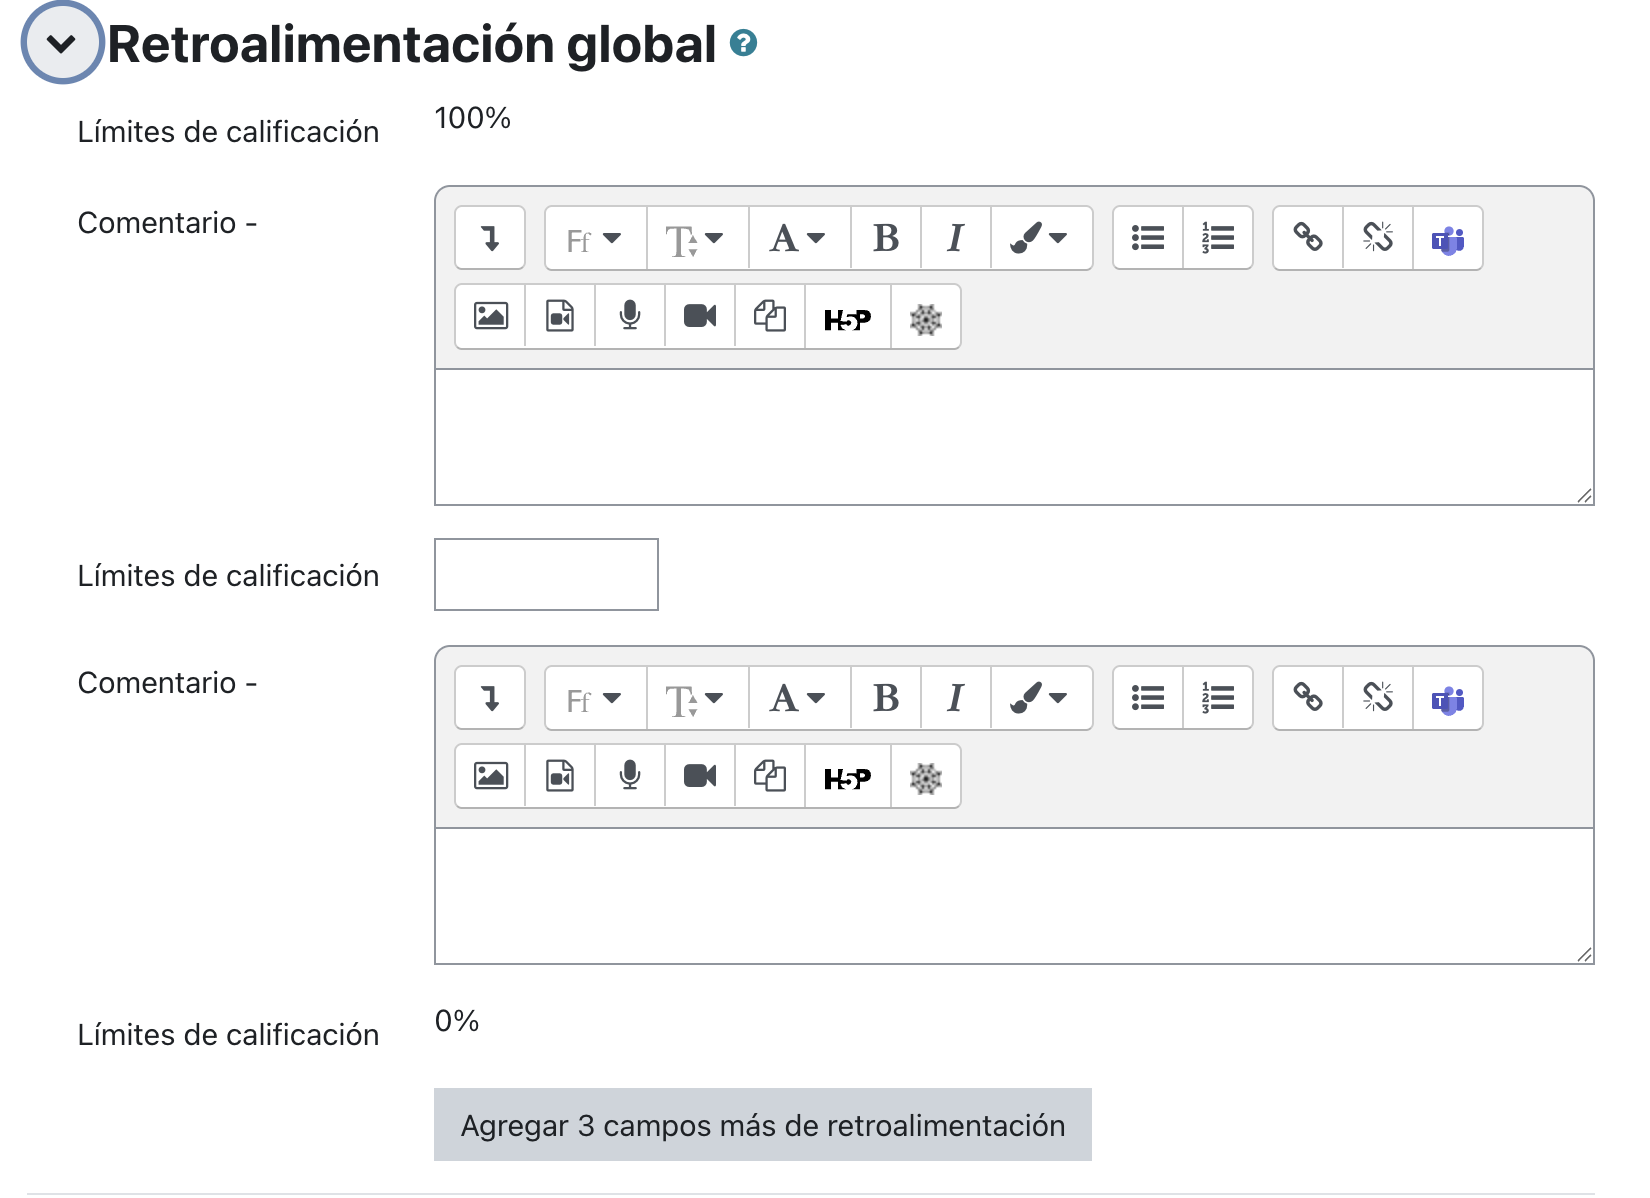
Task: Click the spiderweb plugin icon, first editor
Action: pos(926,316)
